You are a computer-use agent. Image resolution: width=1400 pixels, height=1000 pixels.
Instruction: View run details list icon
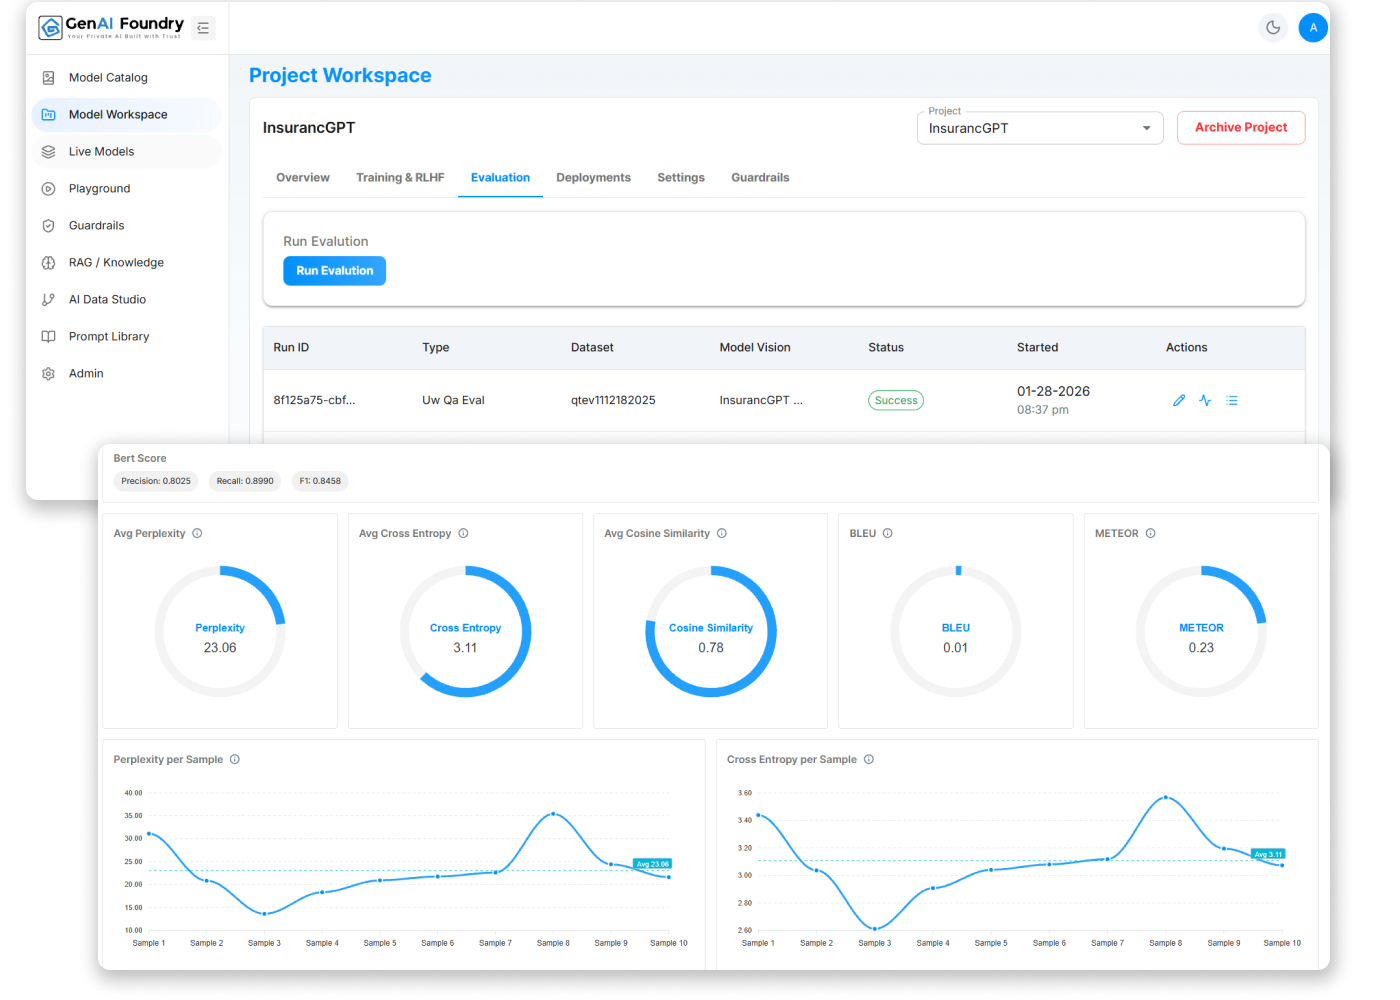click(x=1232, y=400)
